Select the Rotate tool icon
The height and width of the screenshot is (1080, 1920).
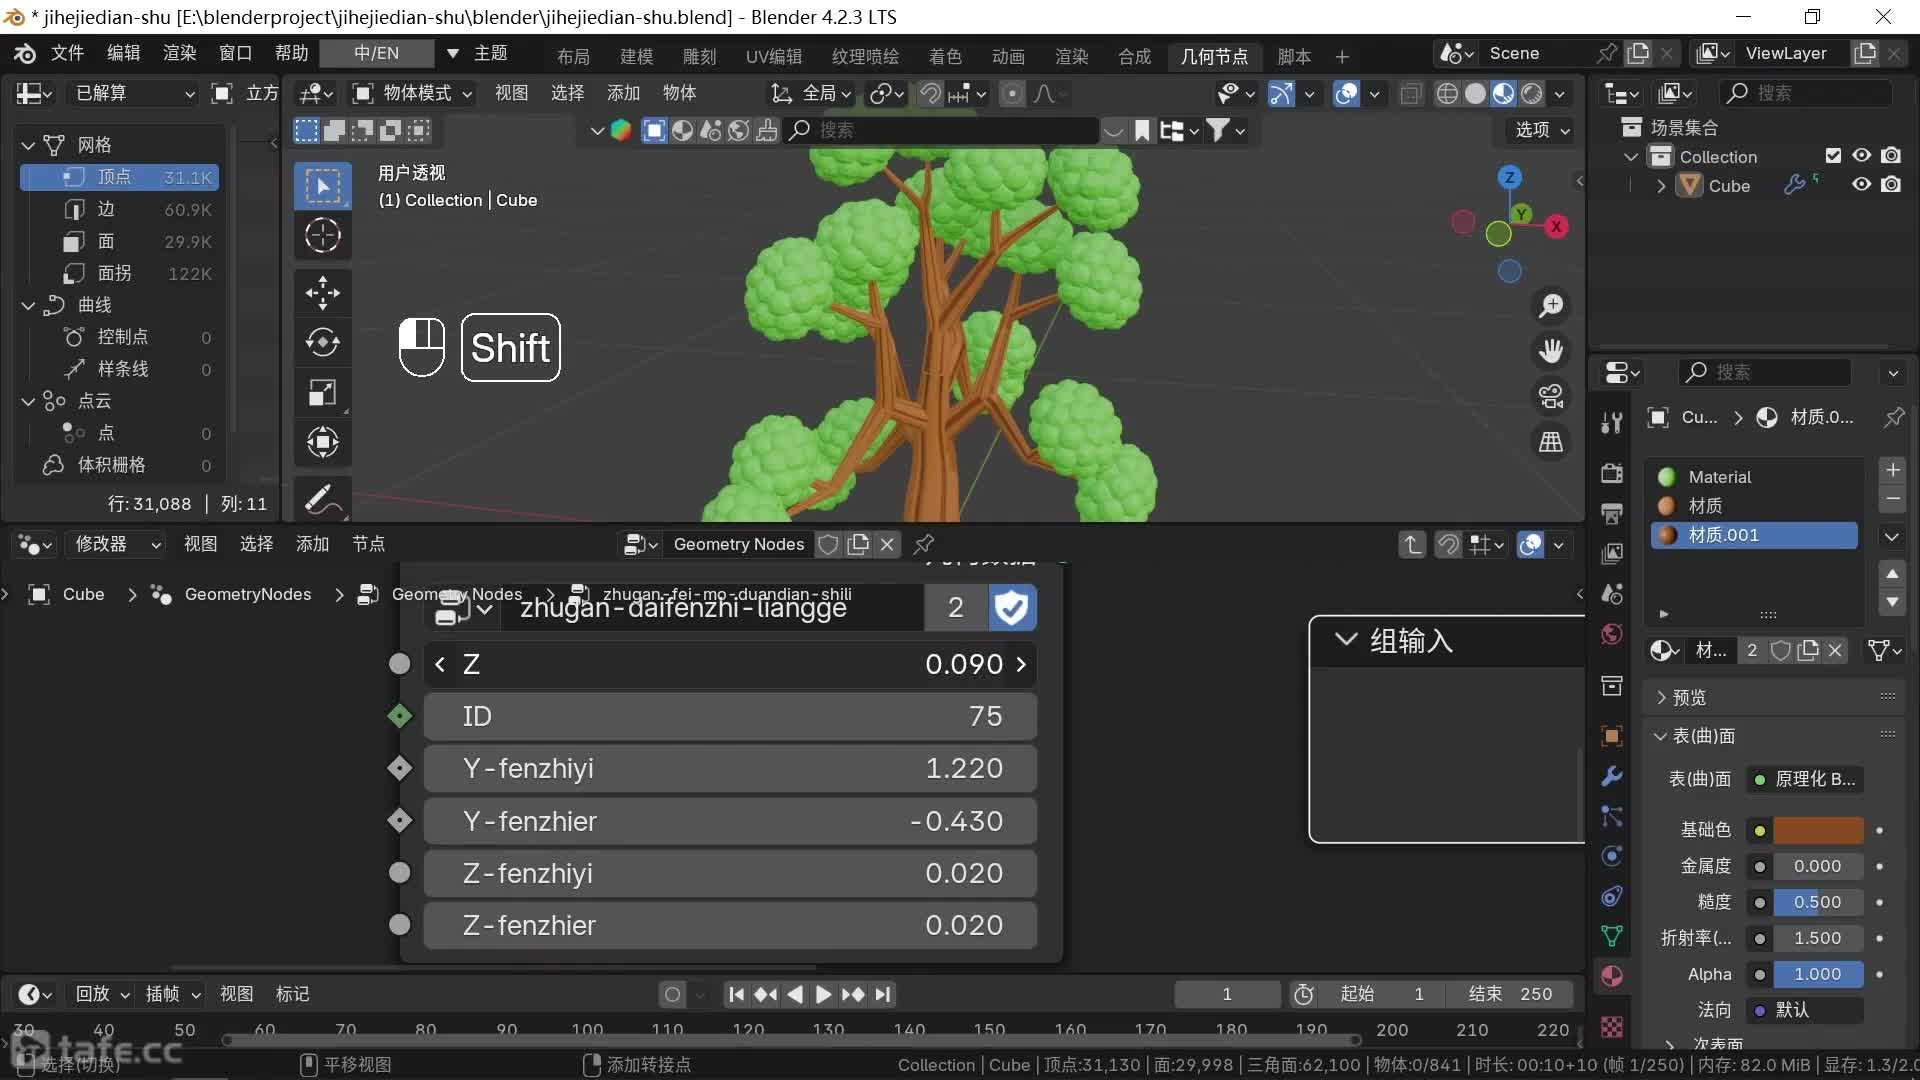(322, 343)
